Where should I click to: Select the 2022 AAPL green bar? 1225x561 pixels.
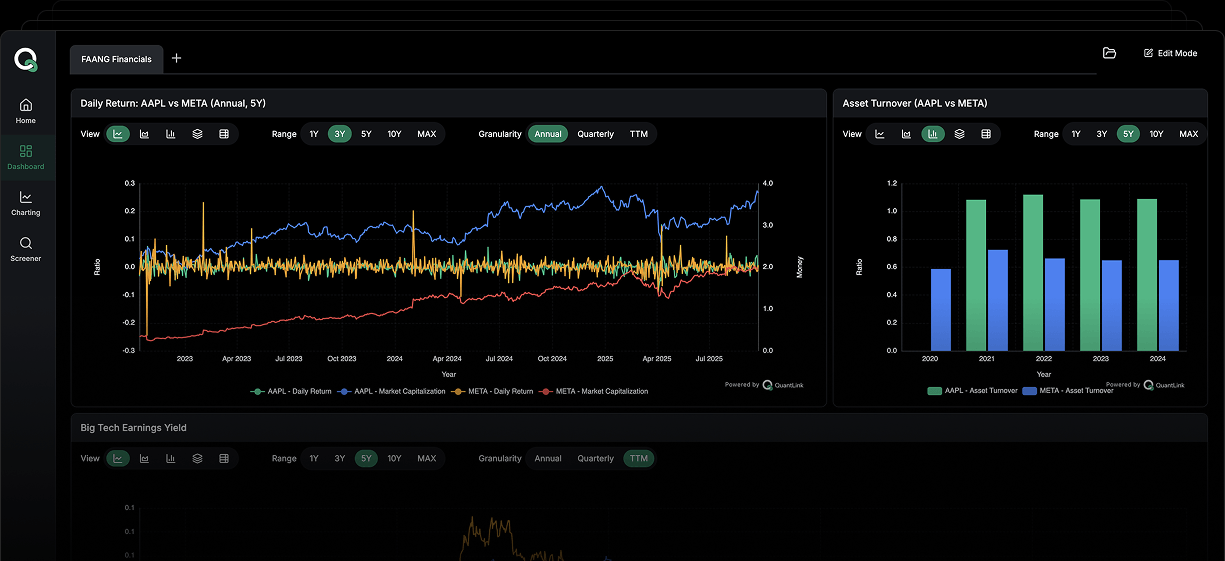tap(1033, 273)
